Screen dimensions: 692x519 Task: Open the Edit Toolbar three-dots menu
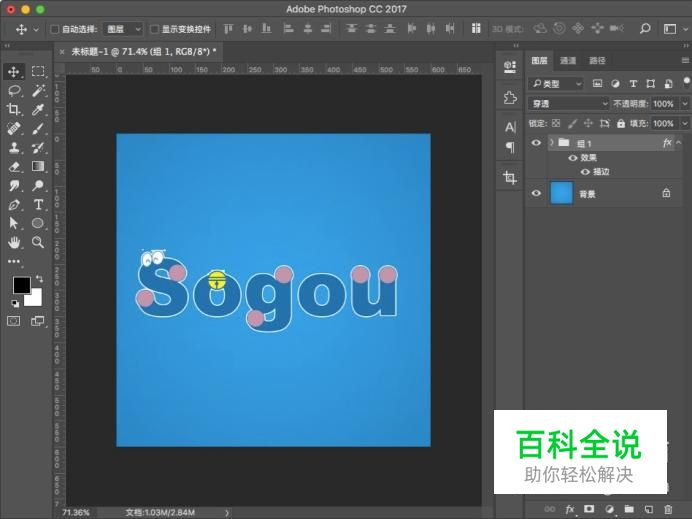click(x=14, y=261)
